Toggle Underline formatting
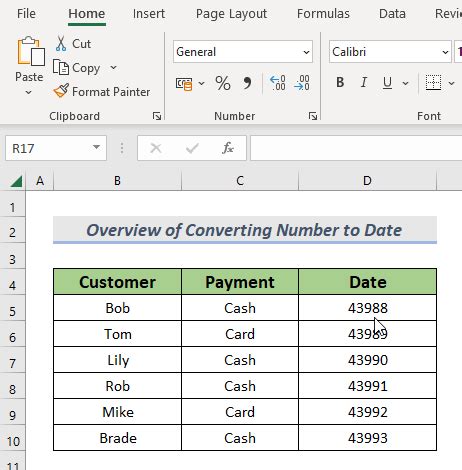The width and height of the screenshot is (462, 470). (387, 83)
